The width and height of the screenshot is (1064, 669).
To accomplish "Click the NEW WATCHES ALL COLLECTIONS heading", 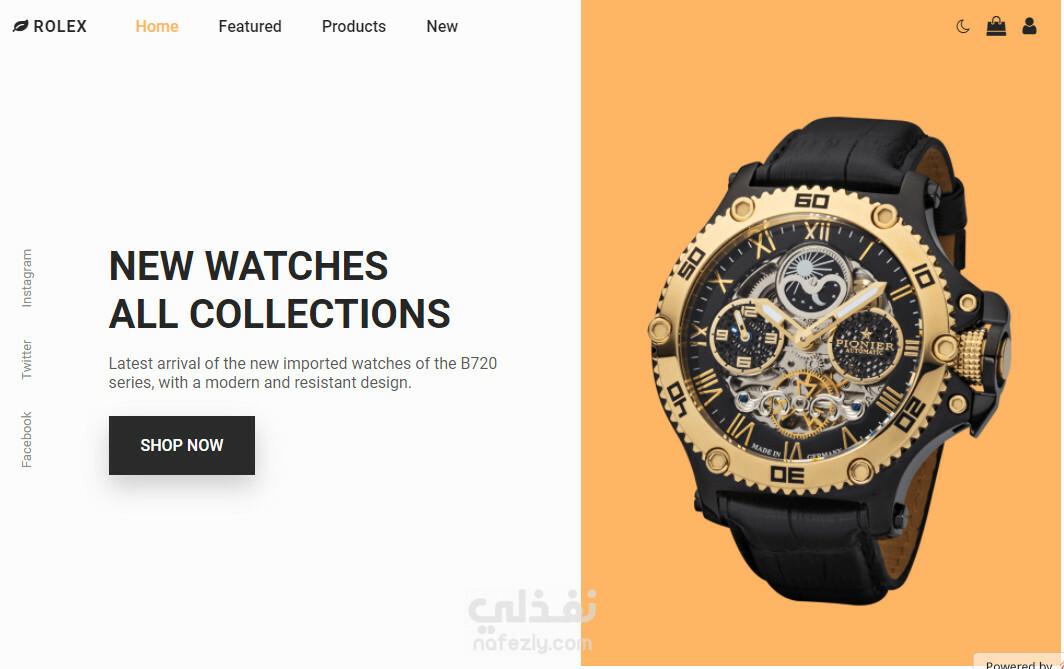I will tap(280, 290).
